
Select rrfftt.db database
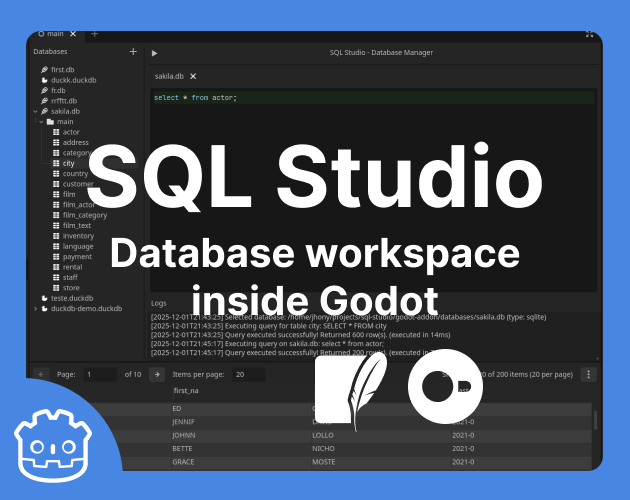[x=64, y=101]
